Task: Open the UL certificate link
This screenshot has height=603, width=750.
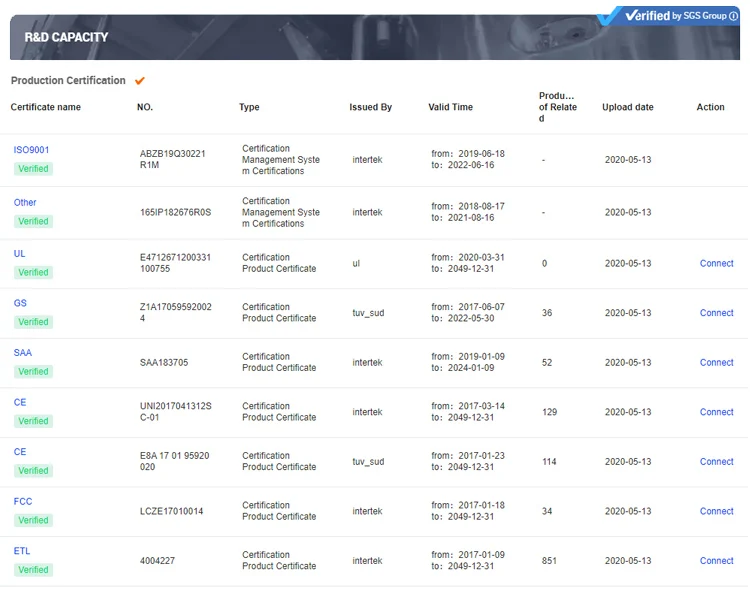Action: 19,253
